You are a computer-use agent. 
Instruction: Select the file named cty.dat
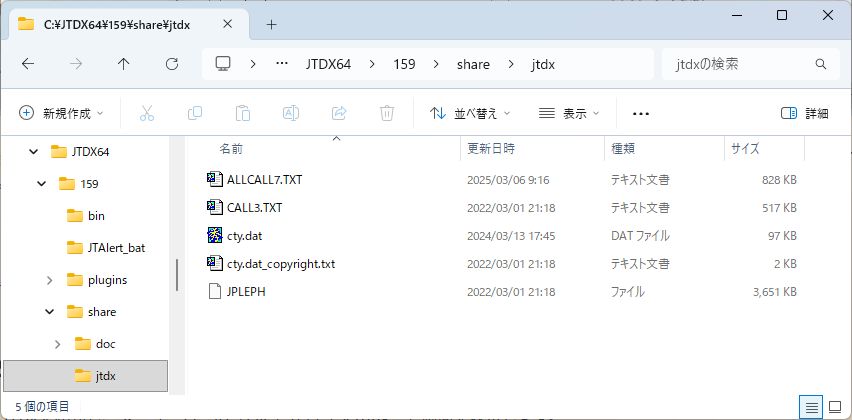pos(245,236)
